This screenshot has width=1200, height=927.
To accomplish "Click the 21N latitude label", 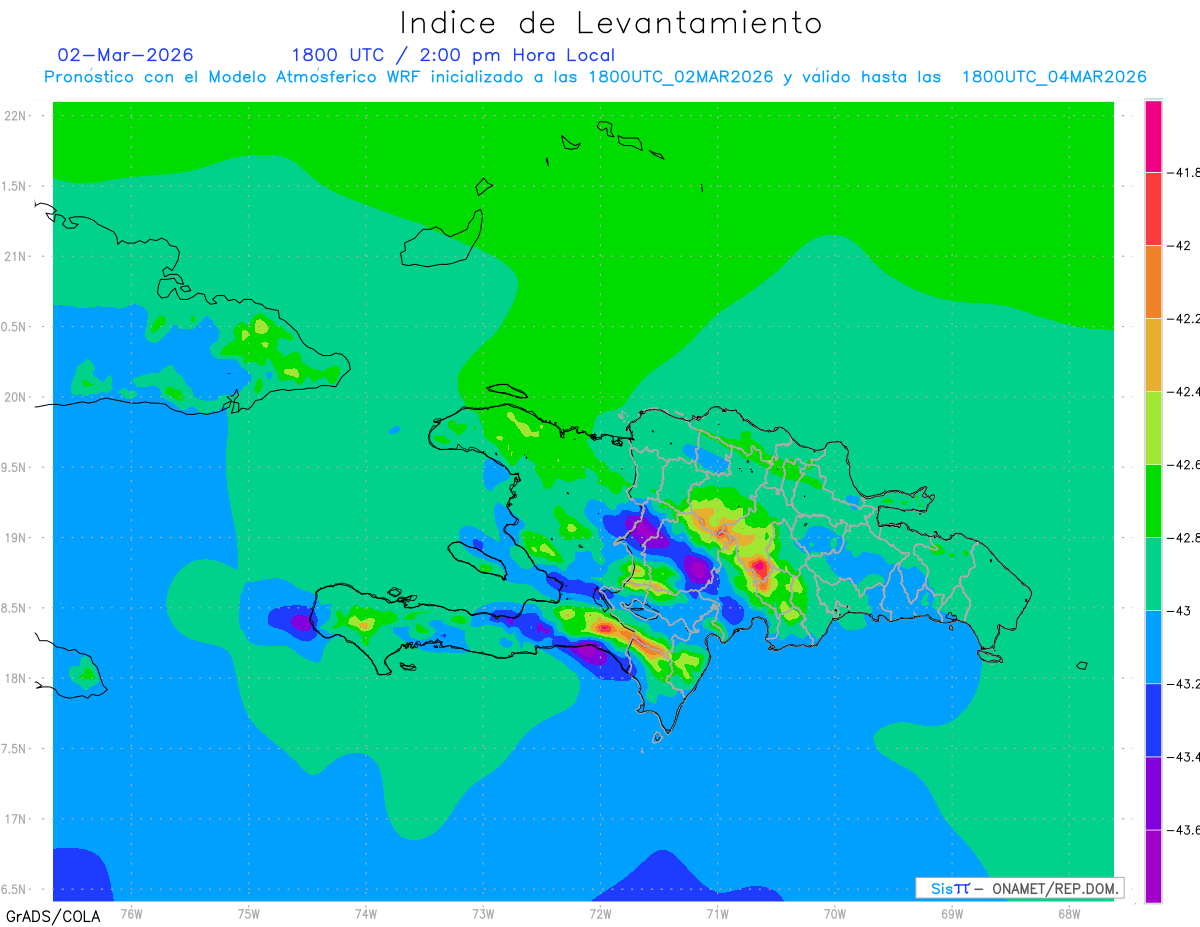I will (16, 256).
